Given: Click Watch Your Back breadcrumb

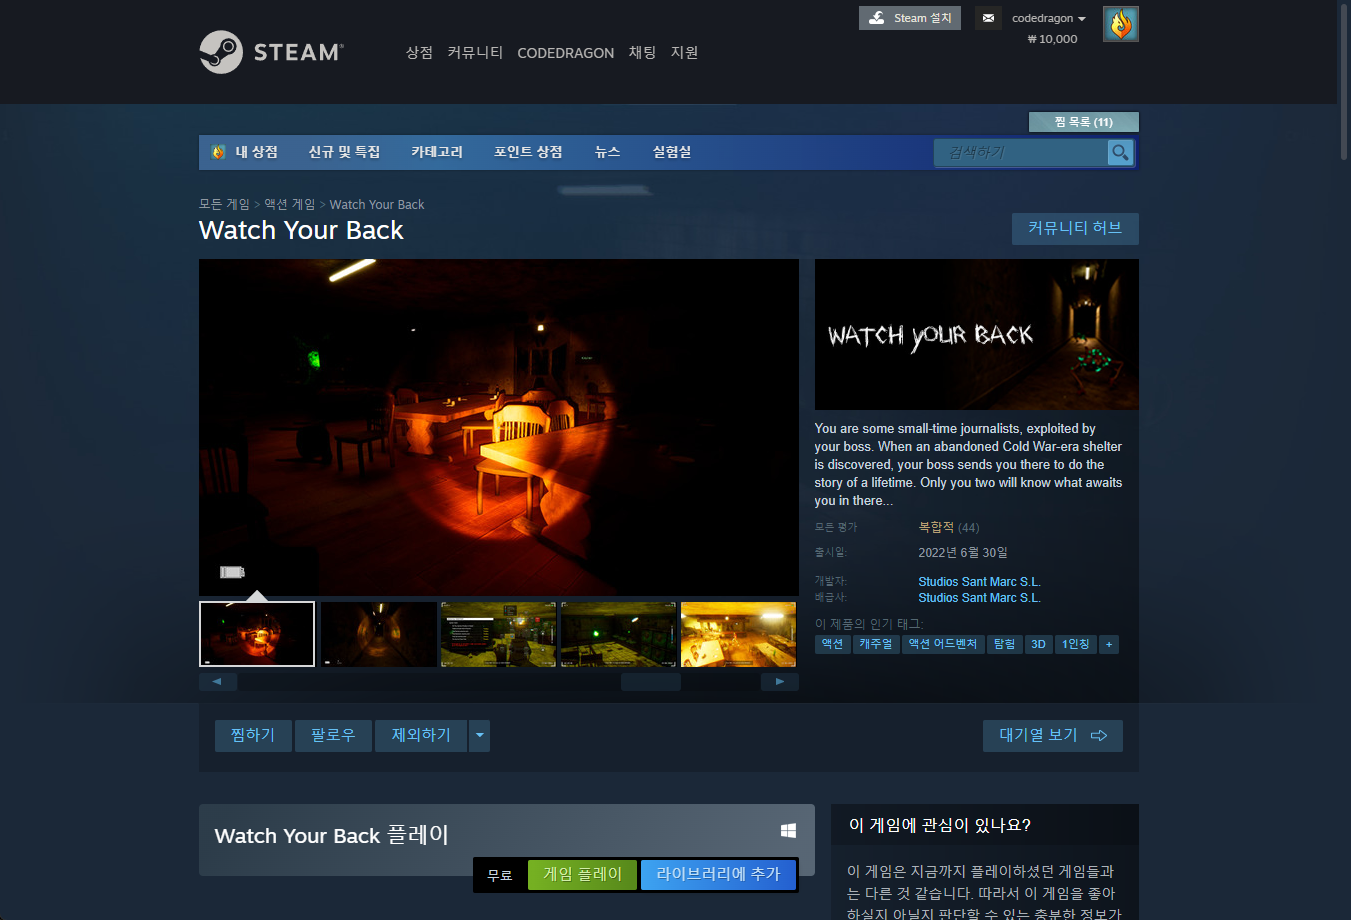Looking at the screenshot, I should click(x=377, y=204).
